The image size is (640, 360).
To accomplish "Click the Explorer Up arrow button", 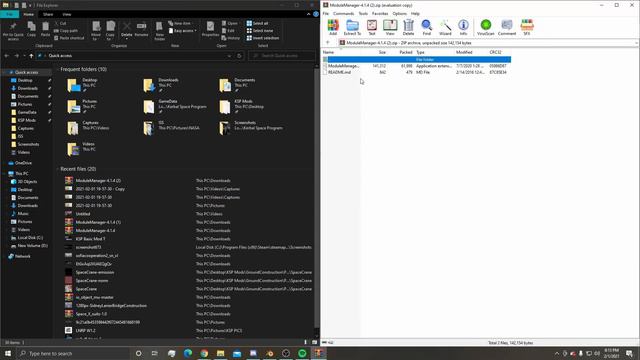I will pos(31,56).
